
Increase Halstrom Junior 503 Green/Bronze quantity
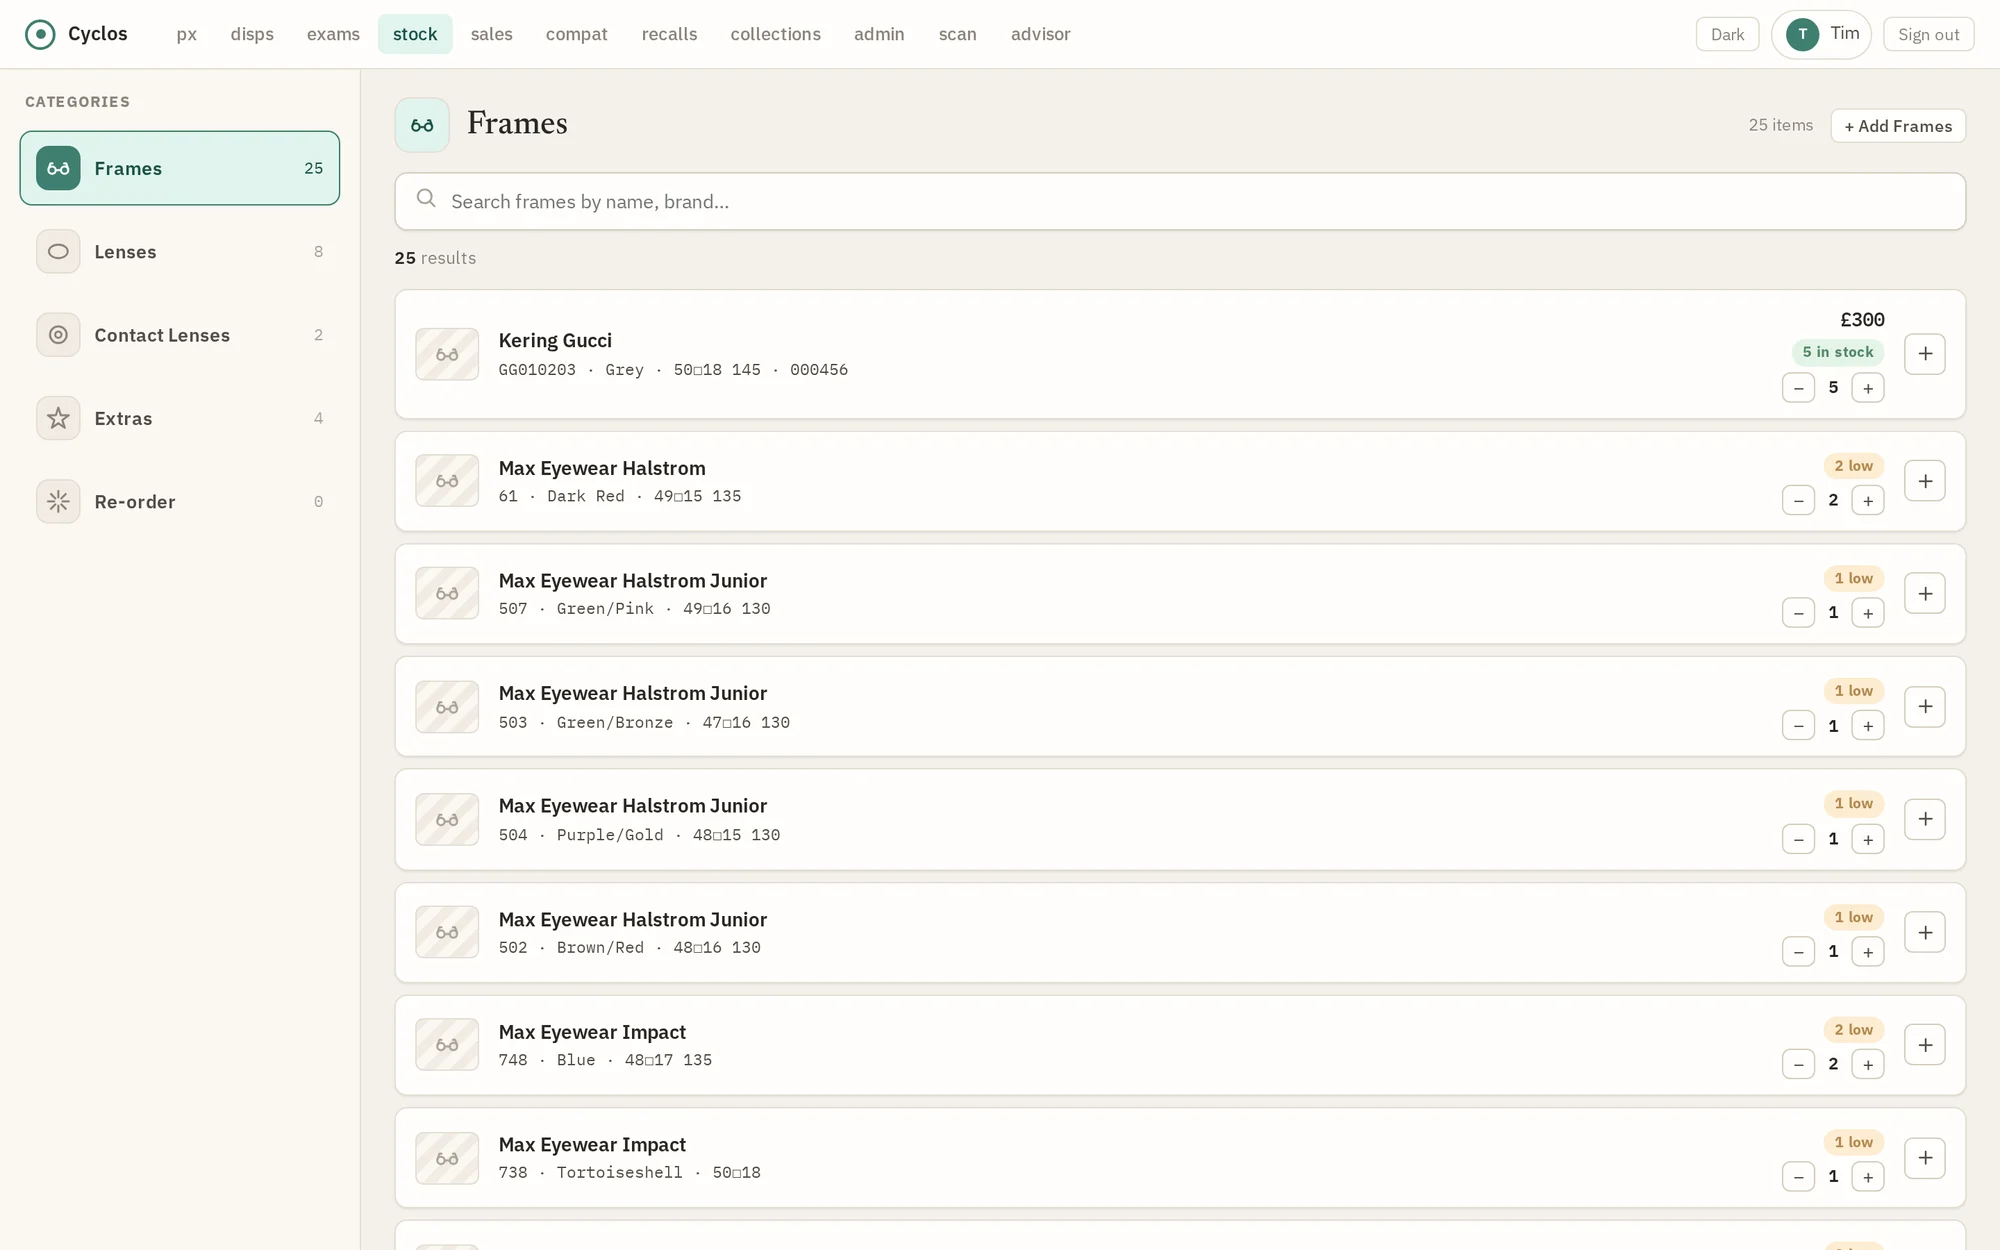[x=1868, y=726]
